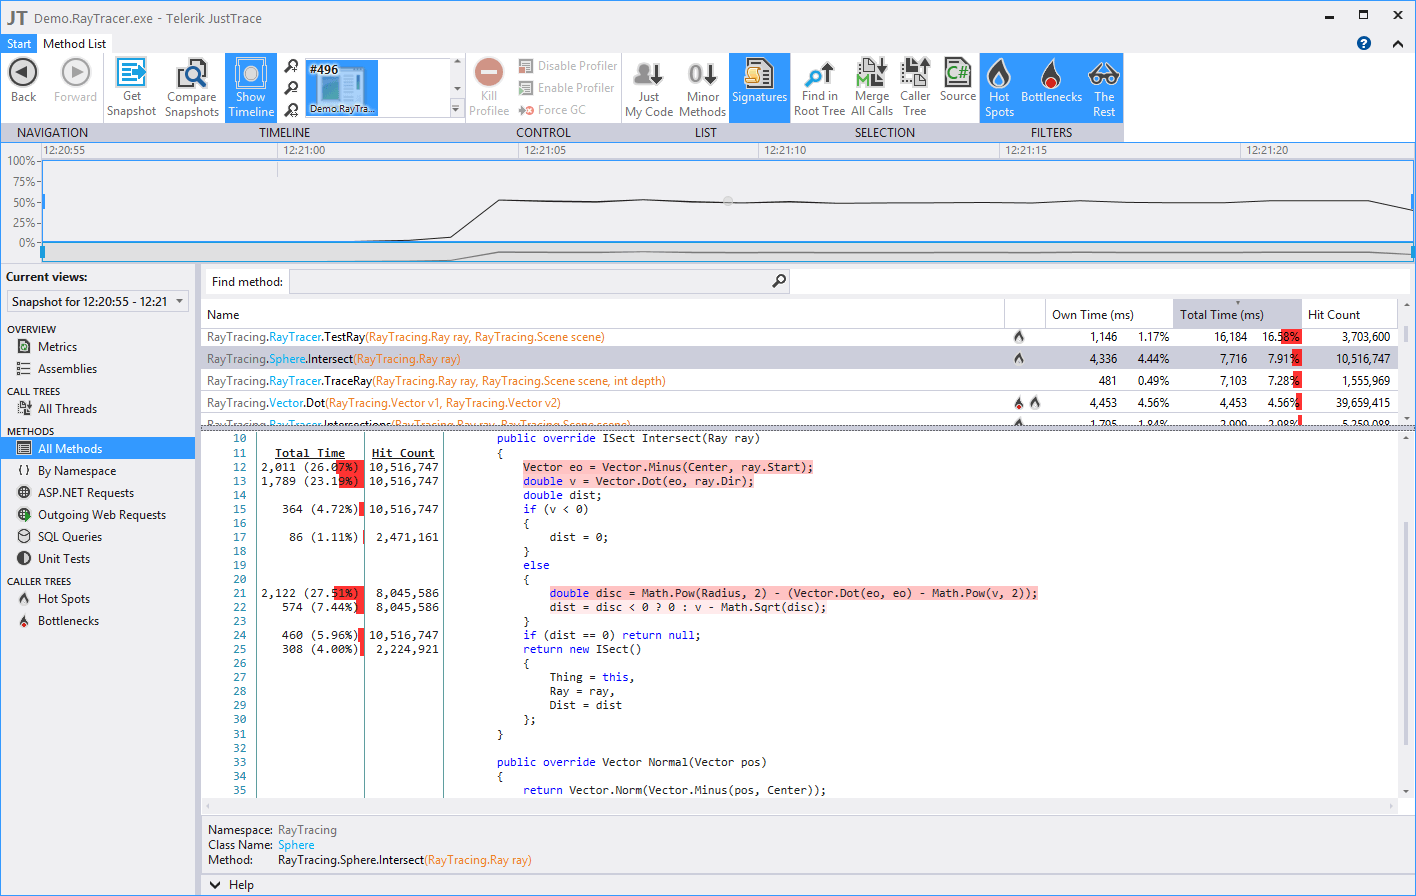Open Unit Tests view
The height and width of the screenshot is (896, 1416).
(x=64, y=559)
